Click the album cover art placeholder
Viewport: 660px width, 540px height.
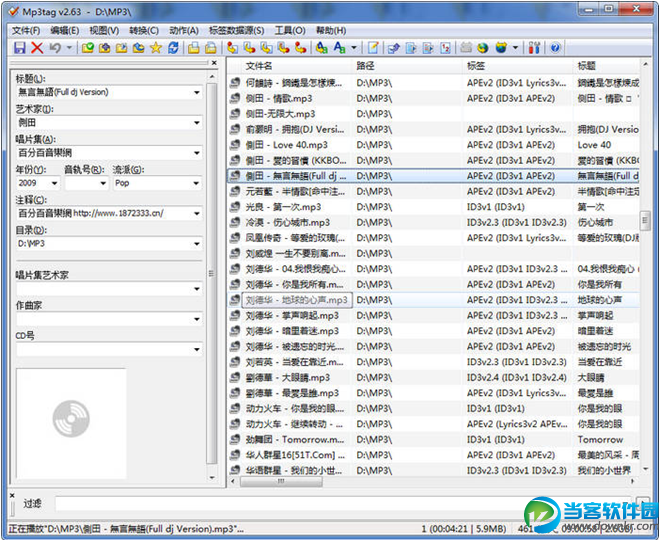click(71, 423)
